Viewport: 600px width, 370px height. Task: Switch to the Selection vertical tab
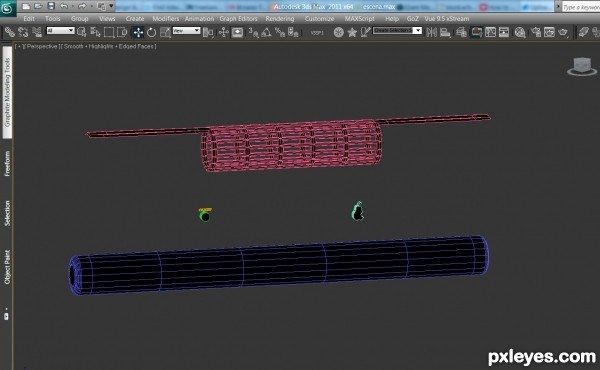(7, 213)
